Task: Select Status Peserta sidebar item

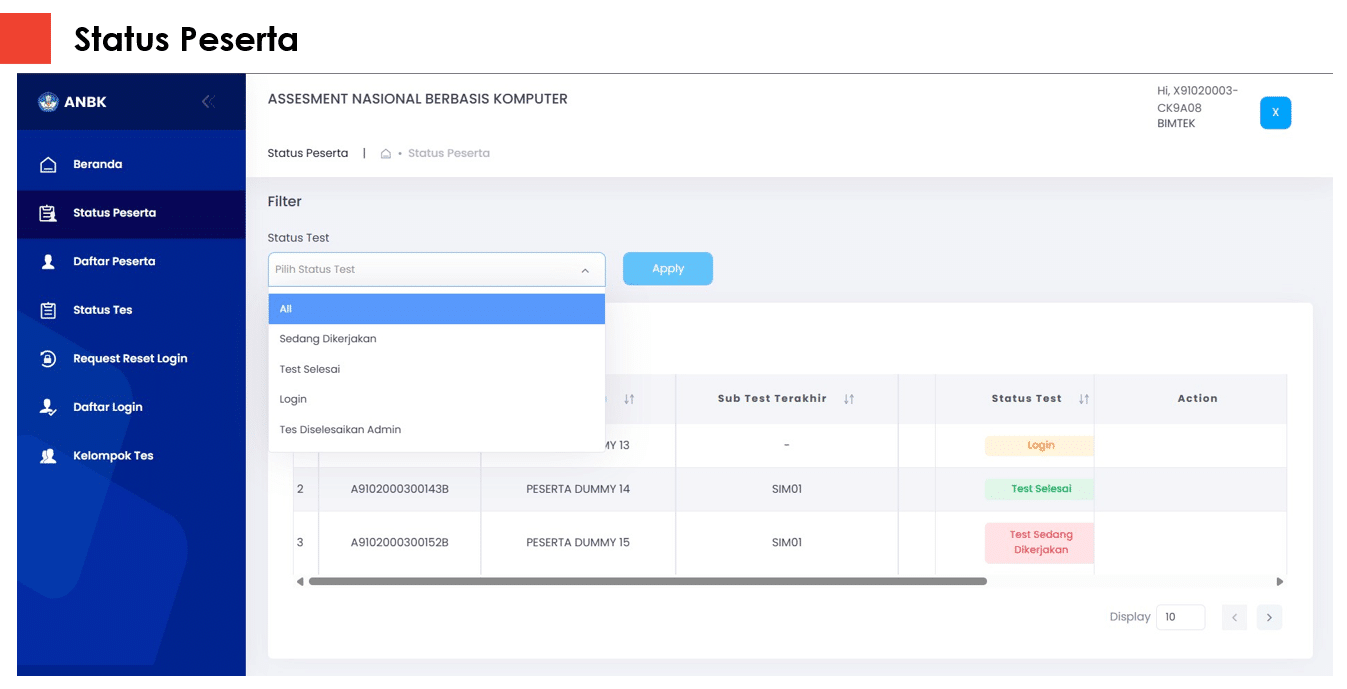Action: pyautogui.click(x=131, y=213)
